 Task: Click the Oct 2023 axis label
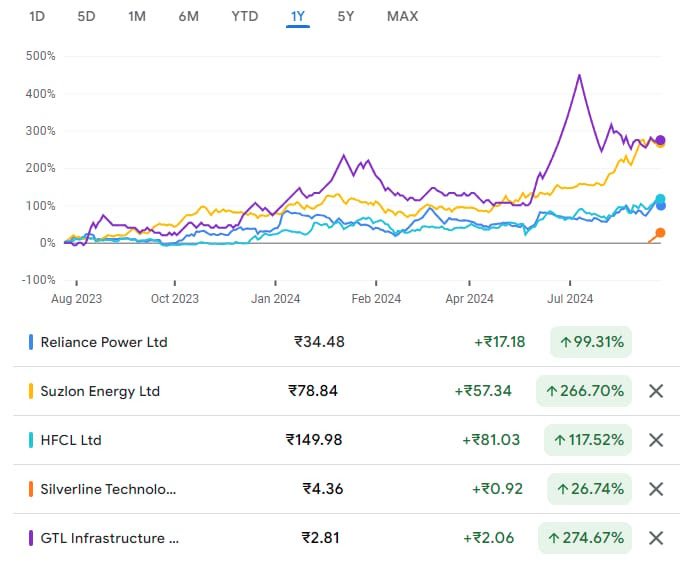175,298
